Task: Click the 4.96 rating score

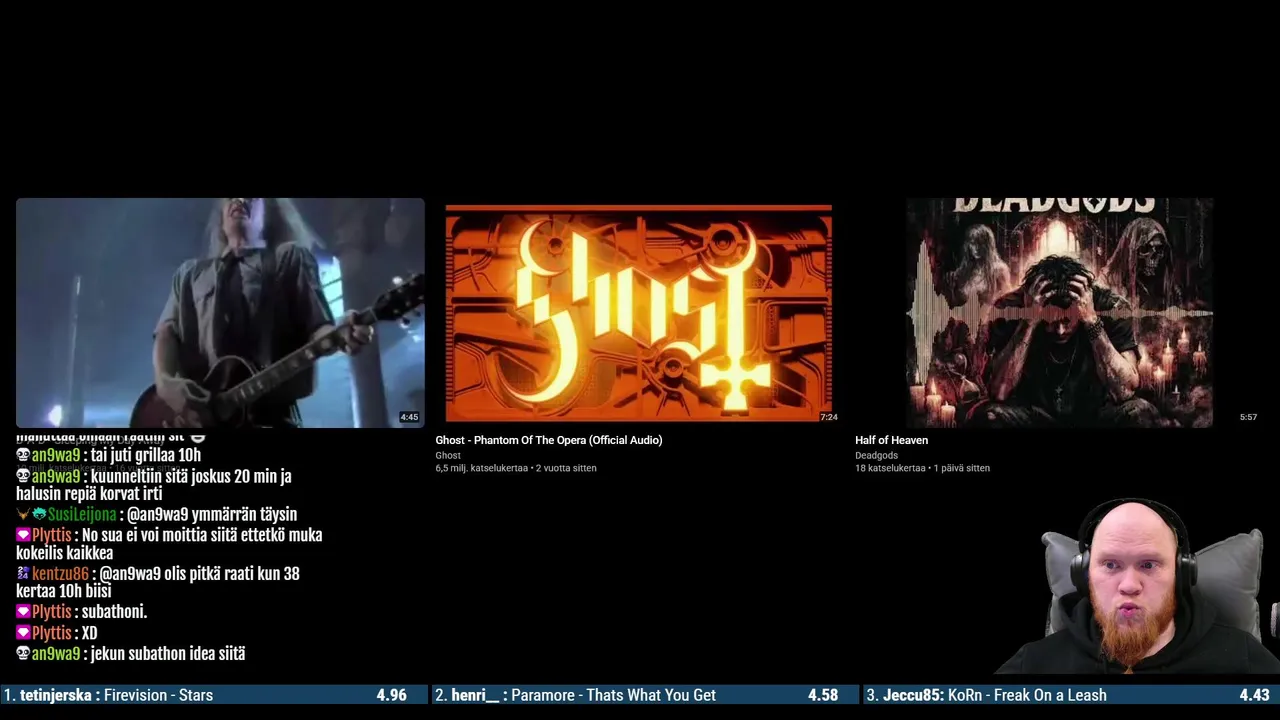Action: pos(391,695)
